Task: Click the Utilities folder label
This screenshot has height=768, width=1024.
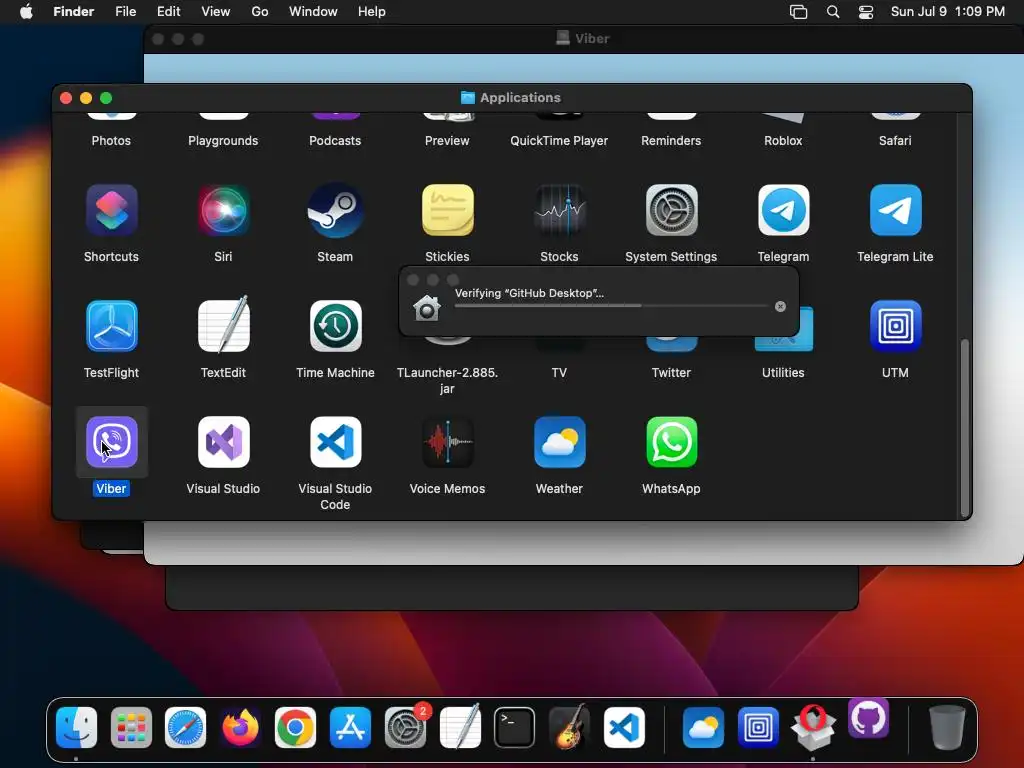Action: (783, 372)
